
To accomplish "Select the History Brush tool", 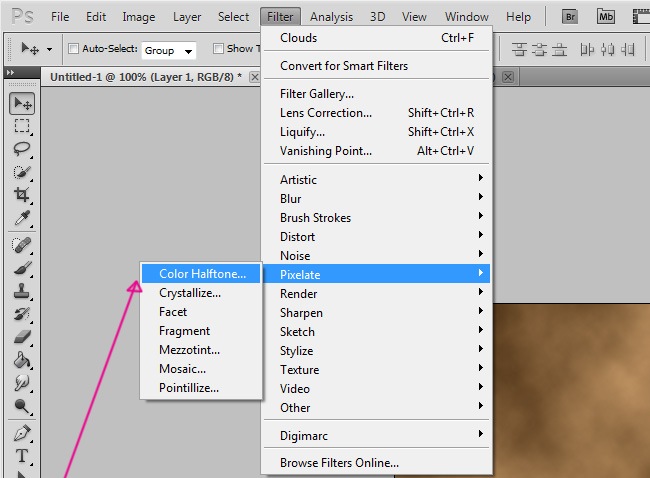I will (22, 314).
